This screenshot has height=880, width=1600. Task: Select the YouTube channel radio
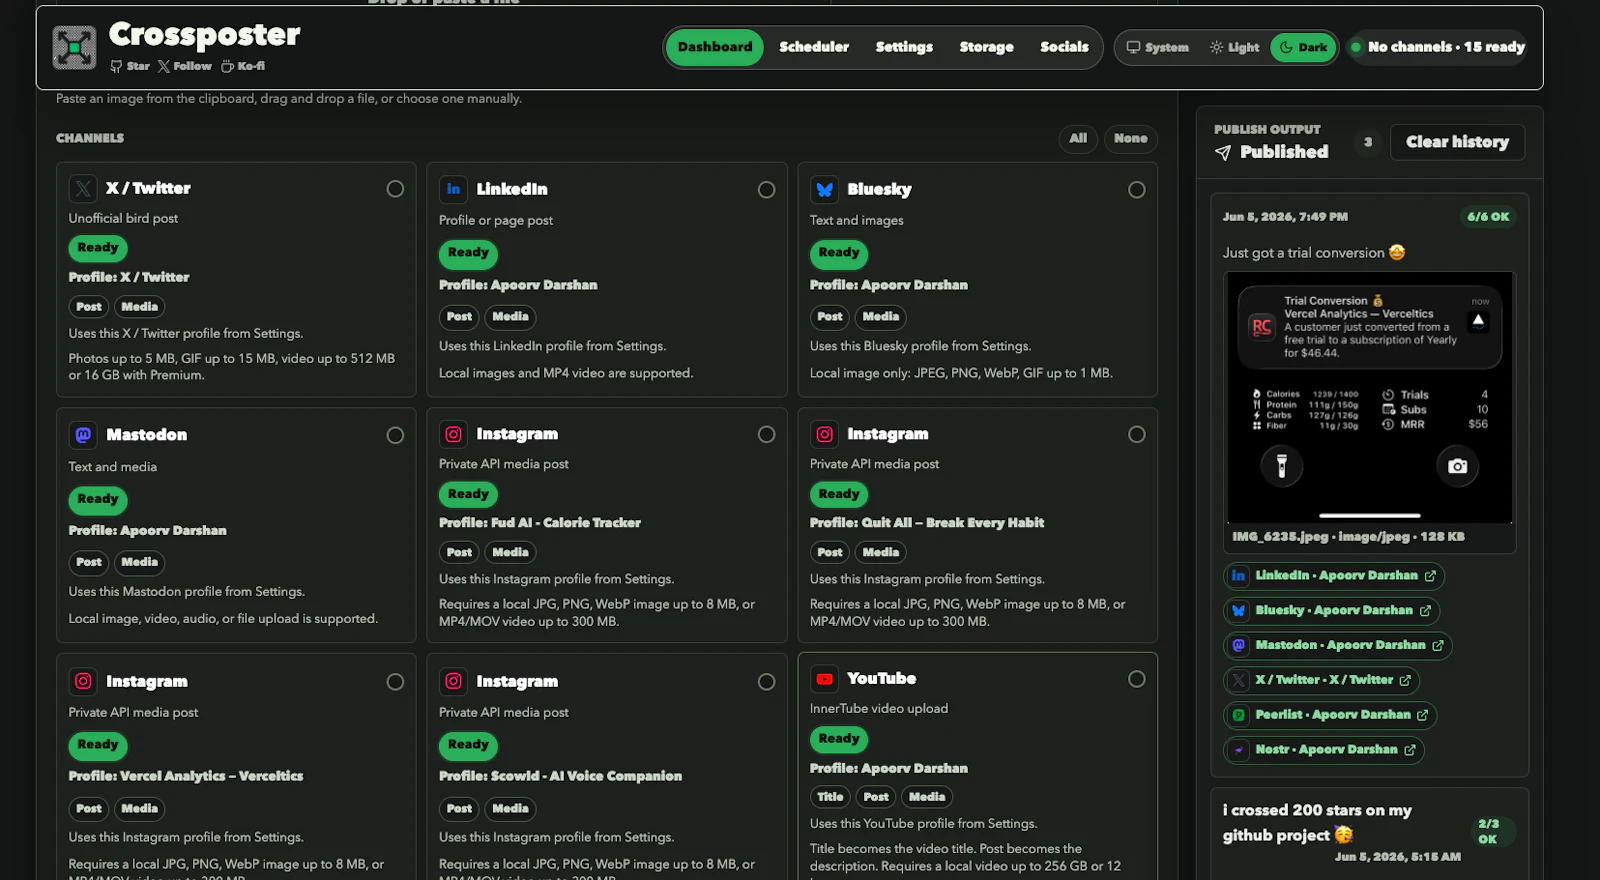click(x=1136, y=679)
